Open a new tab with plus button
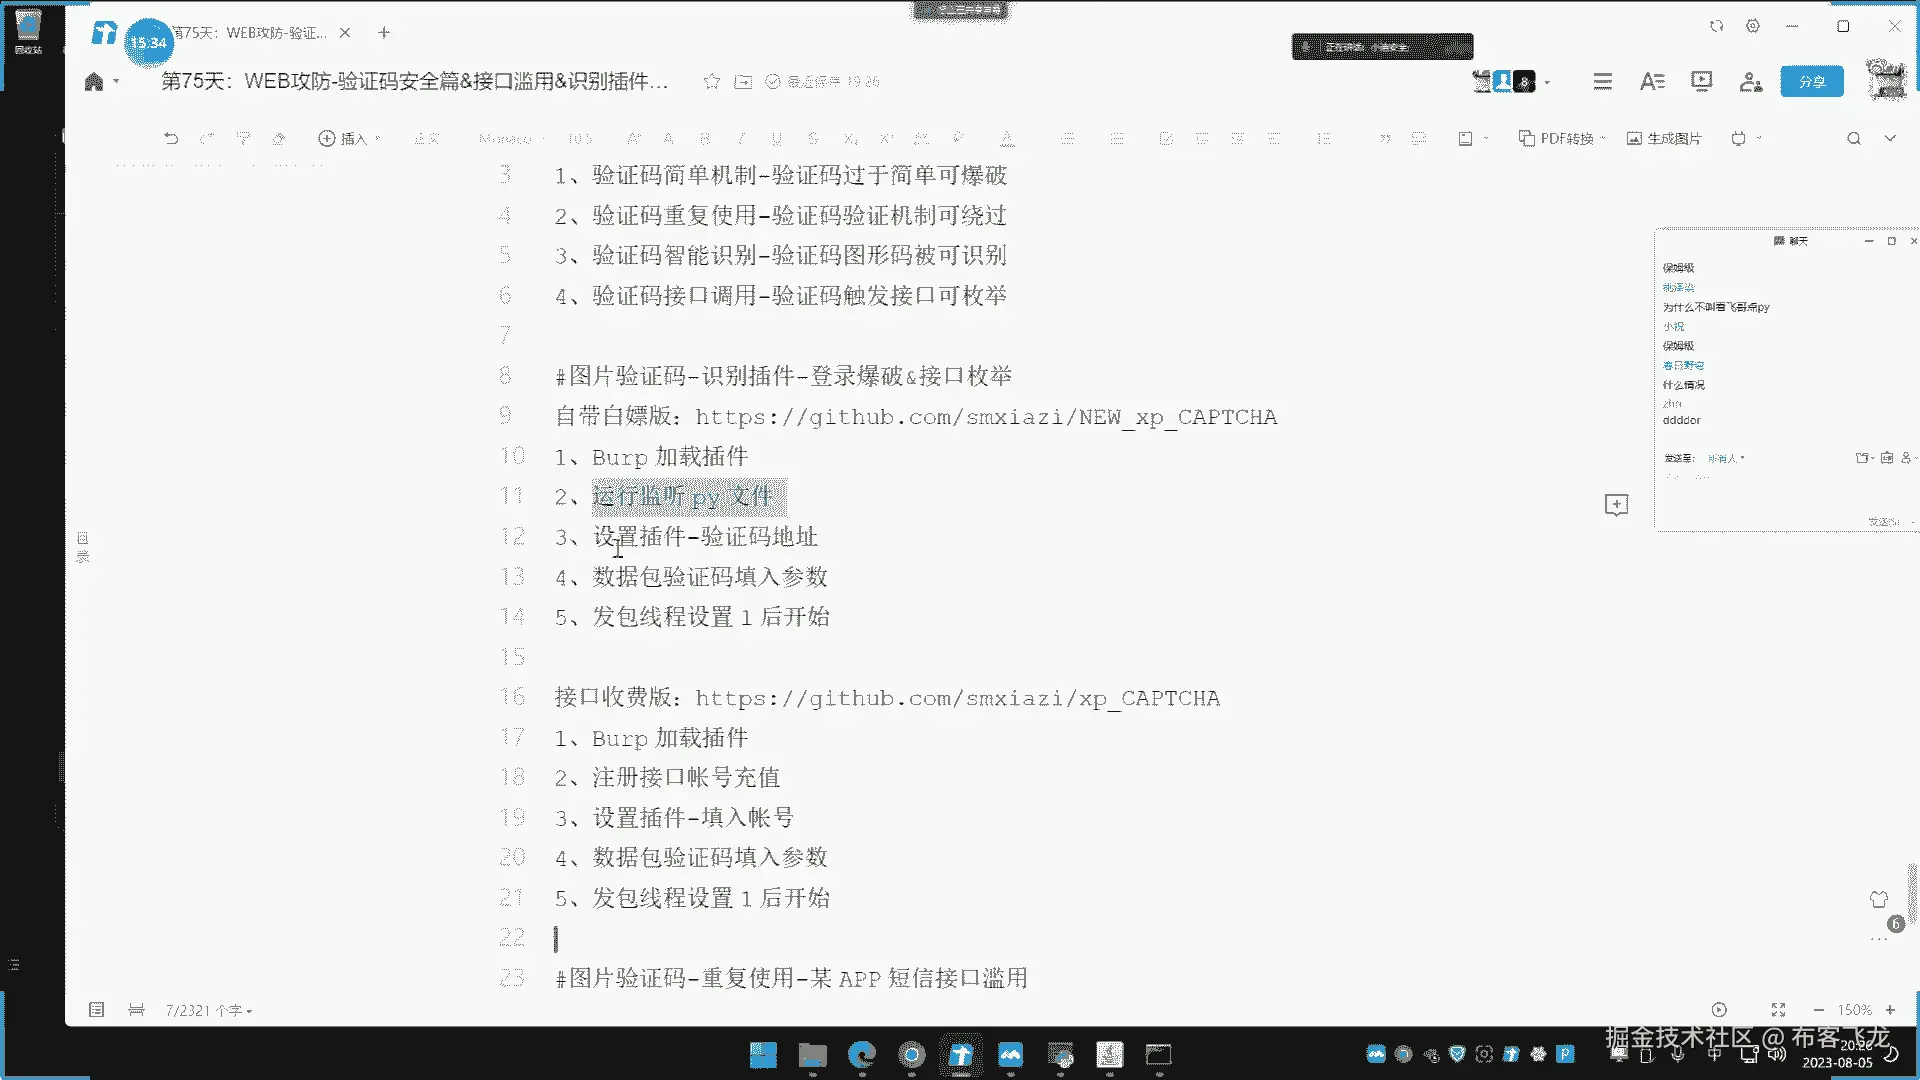The width and height of the screenshot is (1920, 1080). [x=384, y=33]
